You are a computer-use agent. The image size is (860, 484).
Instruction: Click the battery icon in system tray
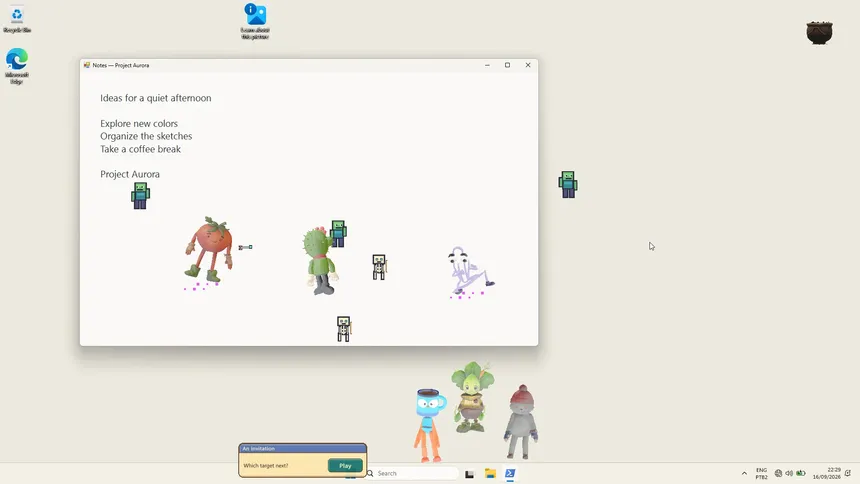tap(801, 473)
